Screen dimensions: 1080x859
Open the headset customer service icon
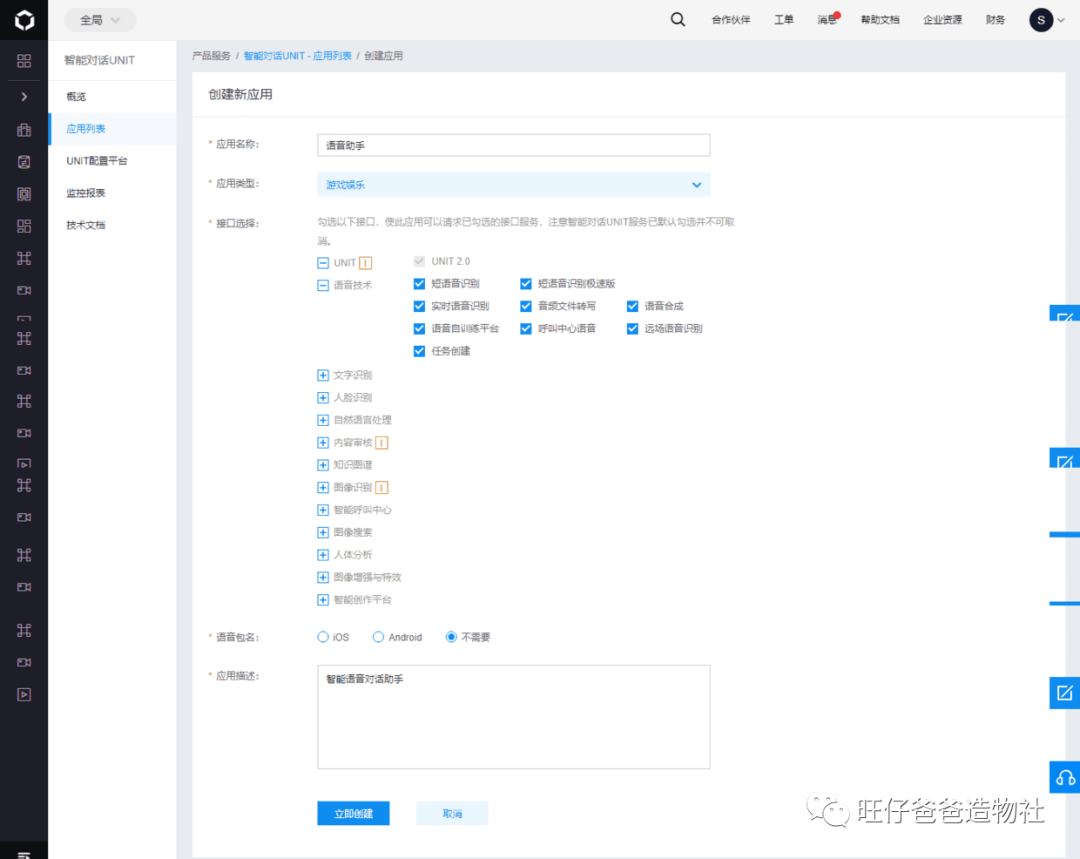pyautogui.click(x=1065, y=778)
